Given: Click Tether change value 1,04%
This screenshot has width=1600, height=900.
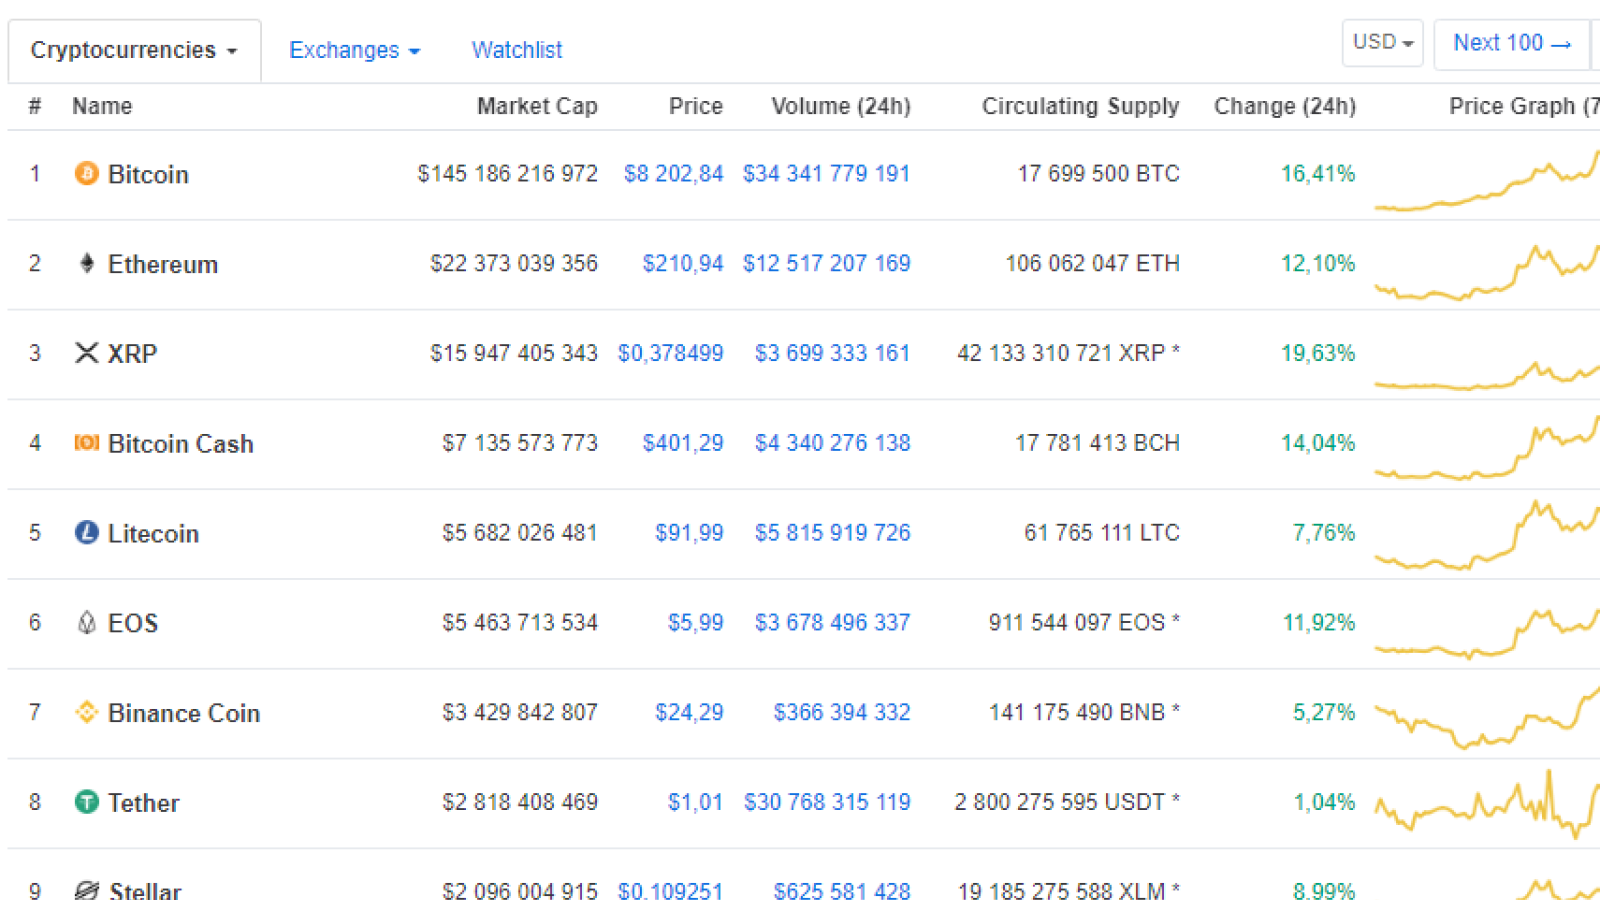Looking at the screenshot, I should point(1324,802).
